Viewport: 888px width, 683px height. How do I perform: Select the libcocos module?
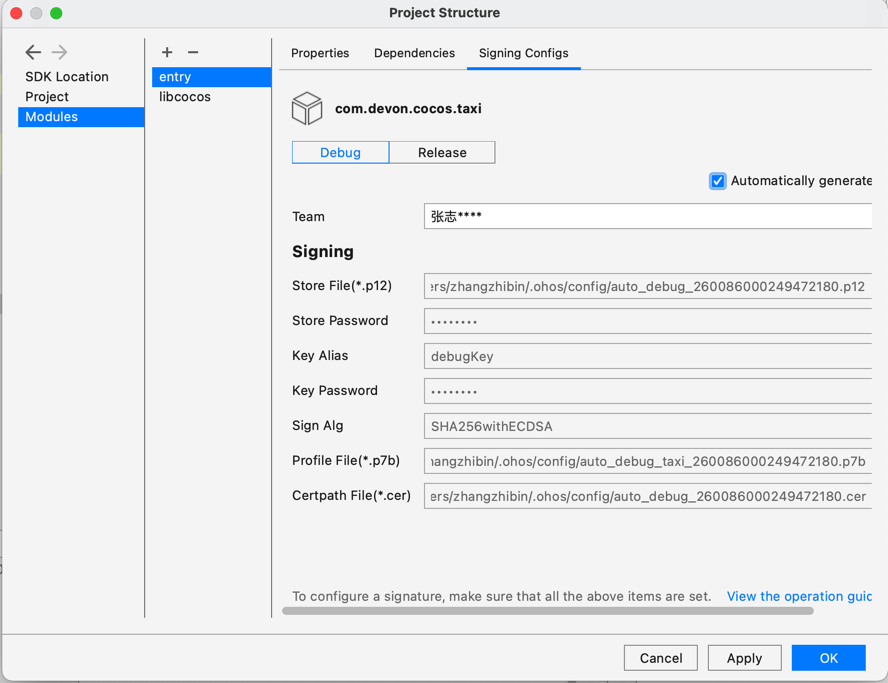[x=184, y=96]
